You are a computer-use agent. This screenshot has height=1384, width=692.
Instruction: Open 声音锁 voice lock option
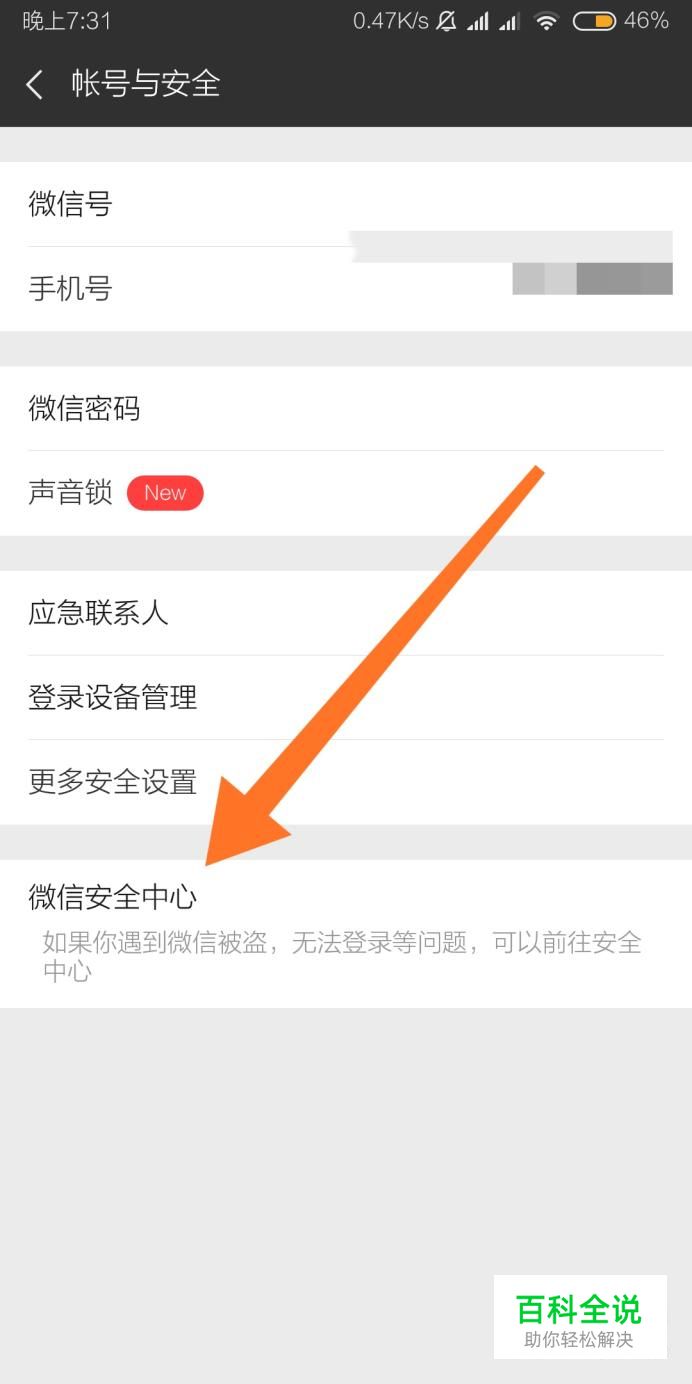[346, 493]
